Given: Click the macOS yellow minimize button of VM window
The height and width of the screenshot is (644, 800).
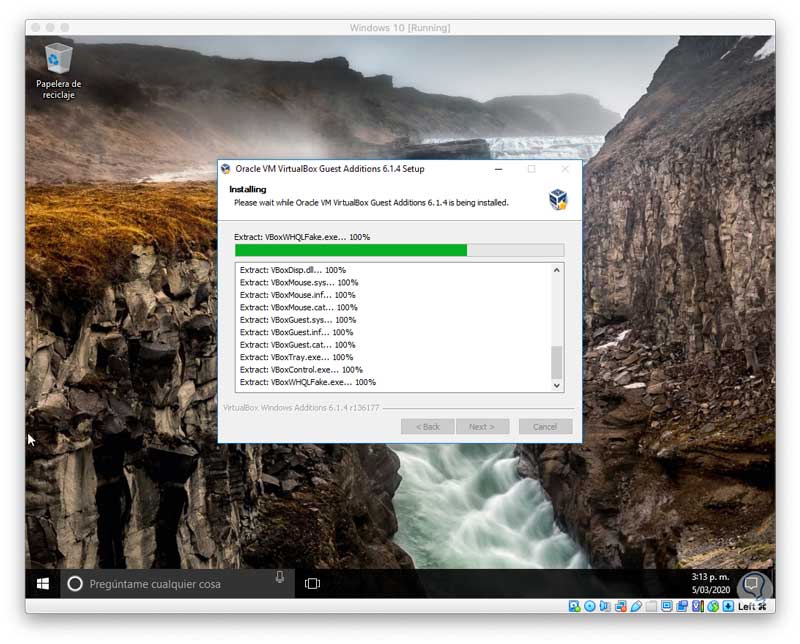Looking at the screenshot, I should pyautogui.click(x=50, y=27).
